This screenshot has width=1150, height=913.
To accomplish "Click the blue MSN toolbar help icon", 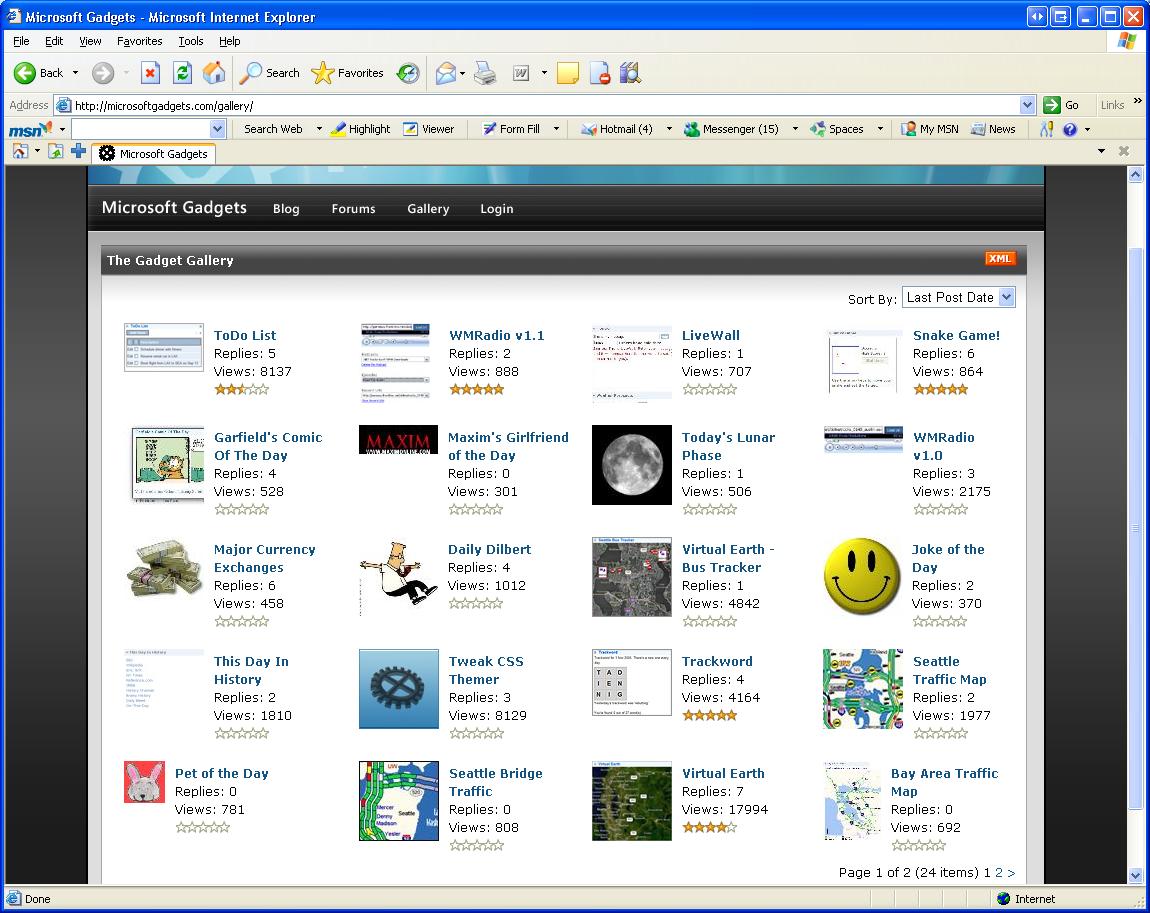I will pyautogui.click(x=1070, y=130).
